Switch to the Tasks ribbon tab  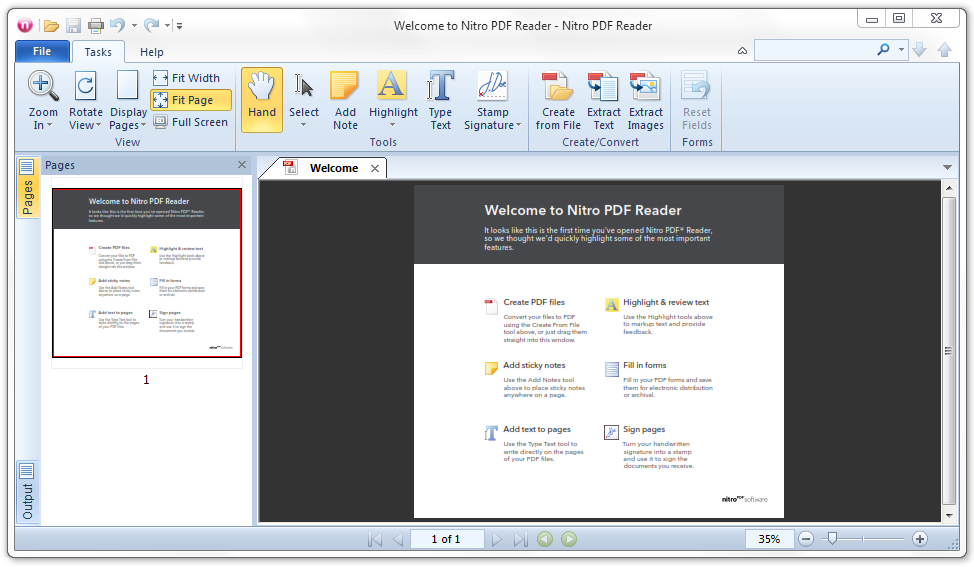tap(98, 52)
